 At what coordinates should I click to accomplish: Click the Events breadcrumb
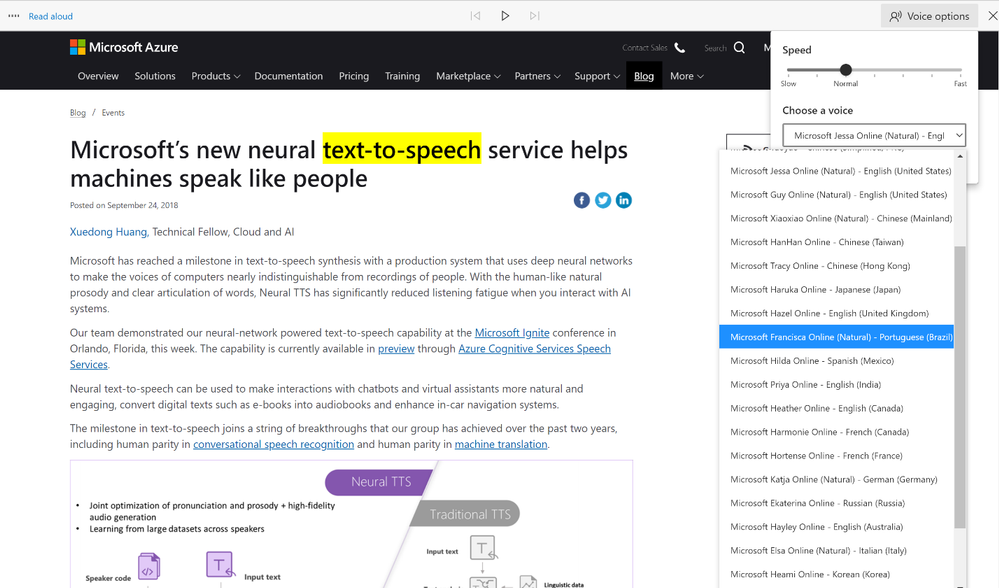click(113, 113)
